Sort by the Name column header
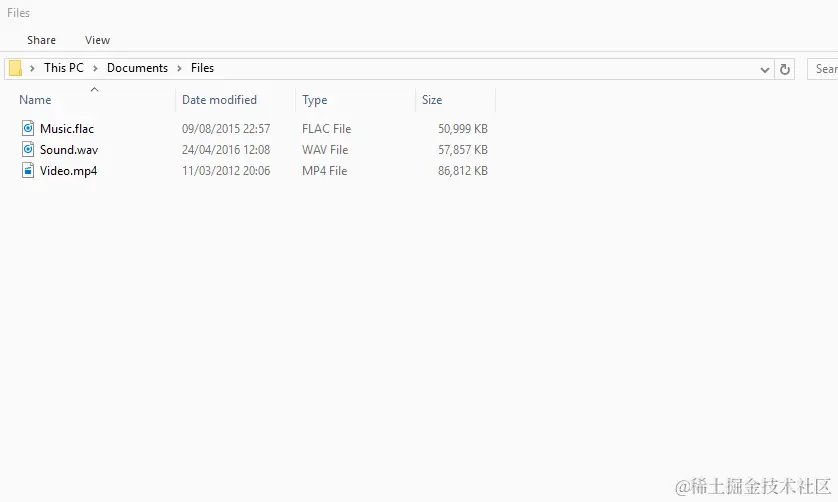The width and height of the screenshot is (838, 502). [35, 100]
